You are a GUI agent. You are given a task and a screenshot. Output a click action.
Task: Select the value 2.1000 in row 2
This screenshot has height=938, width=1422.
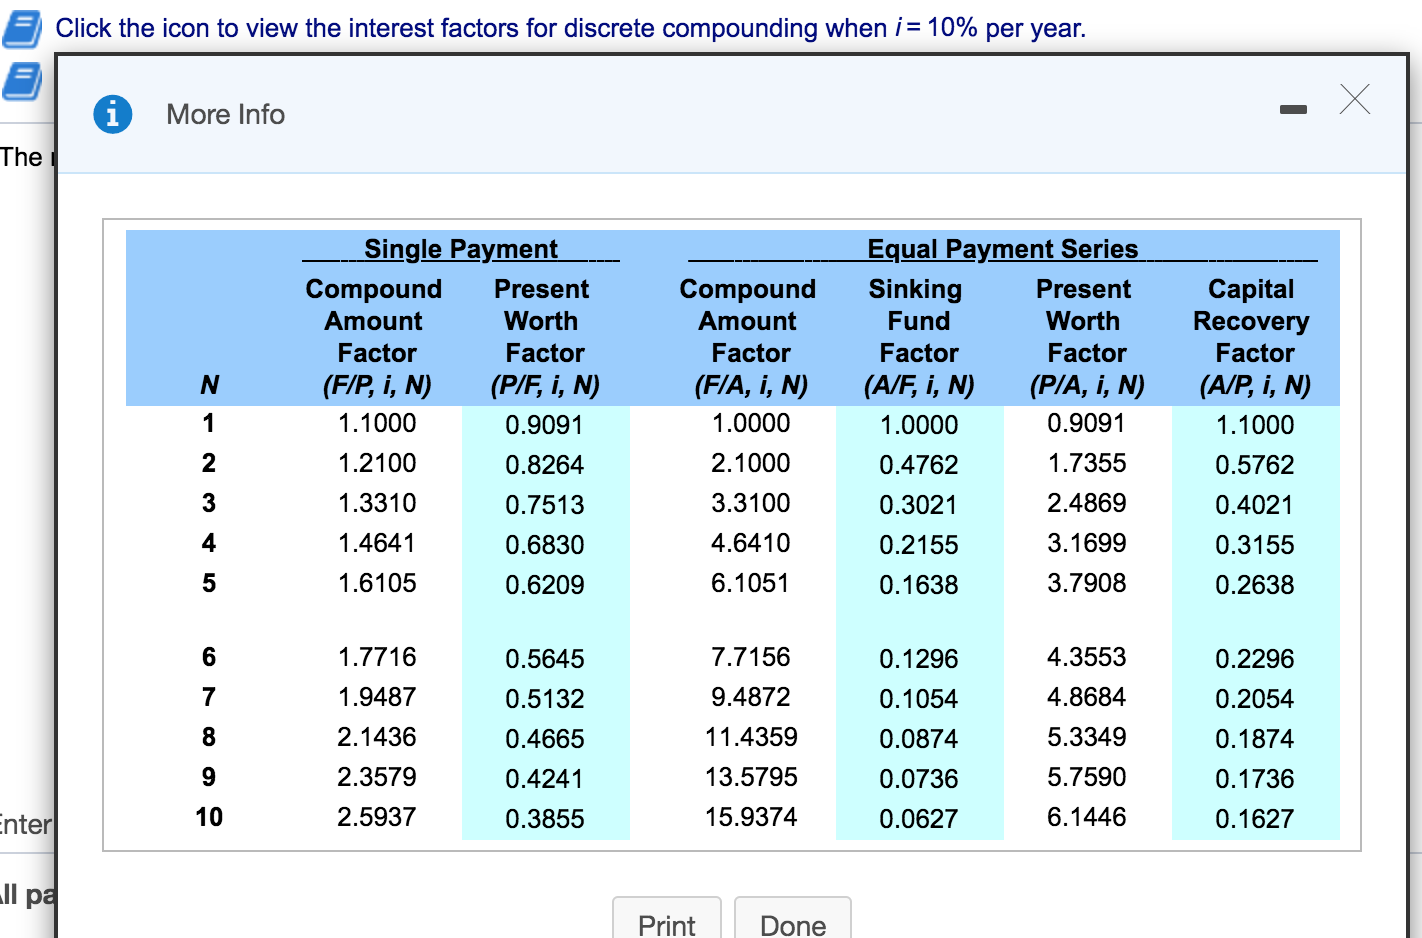751,463
